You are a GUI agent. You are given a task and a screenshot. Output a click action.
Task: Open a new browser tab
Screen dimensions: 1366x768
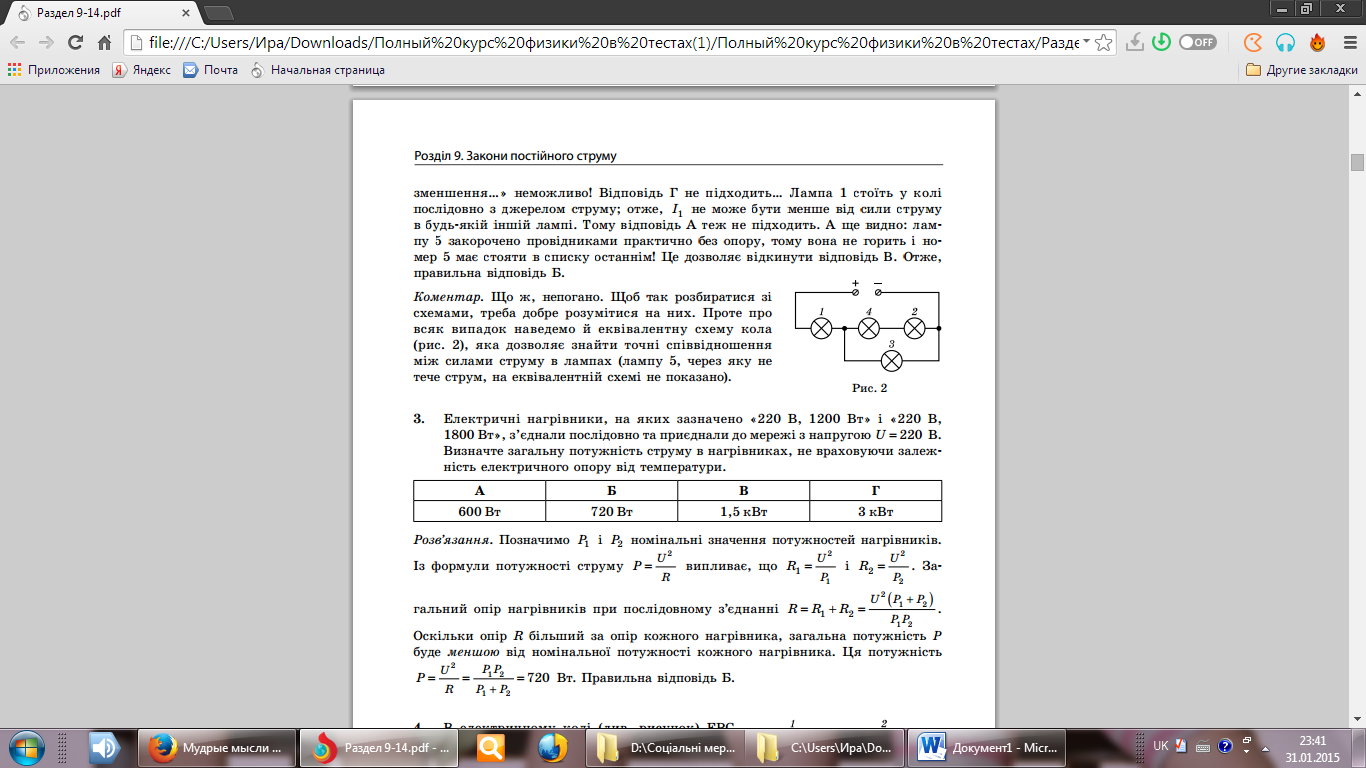[219, 14]
